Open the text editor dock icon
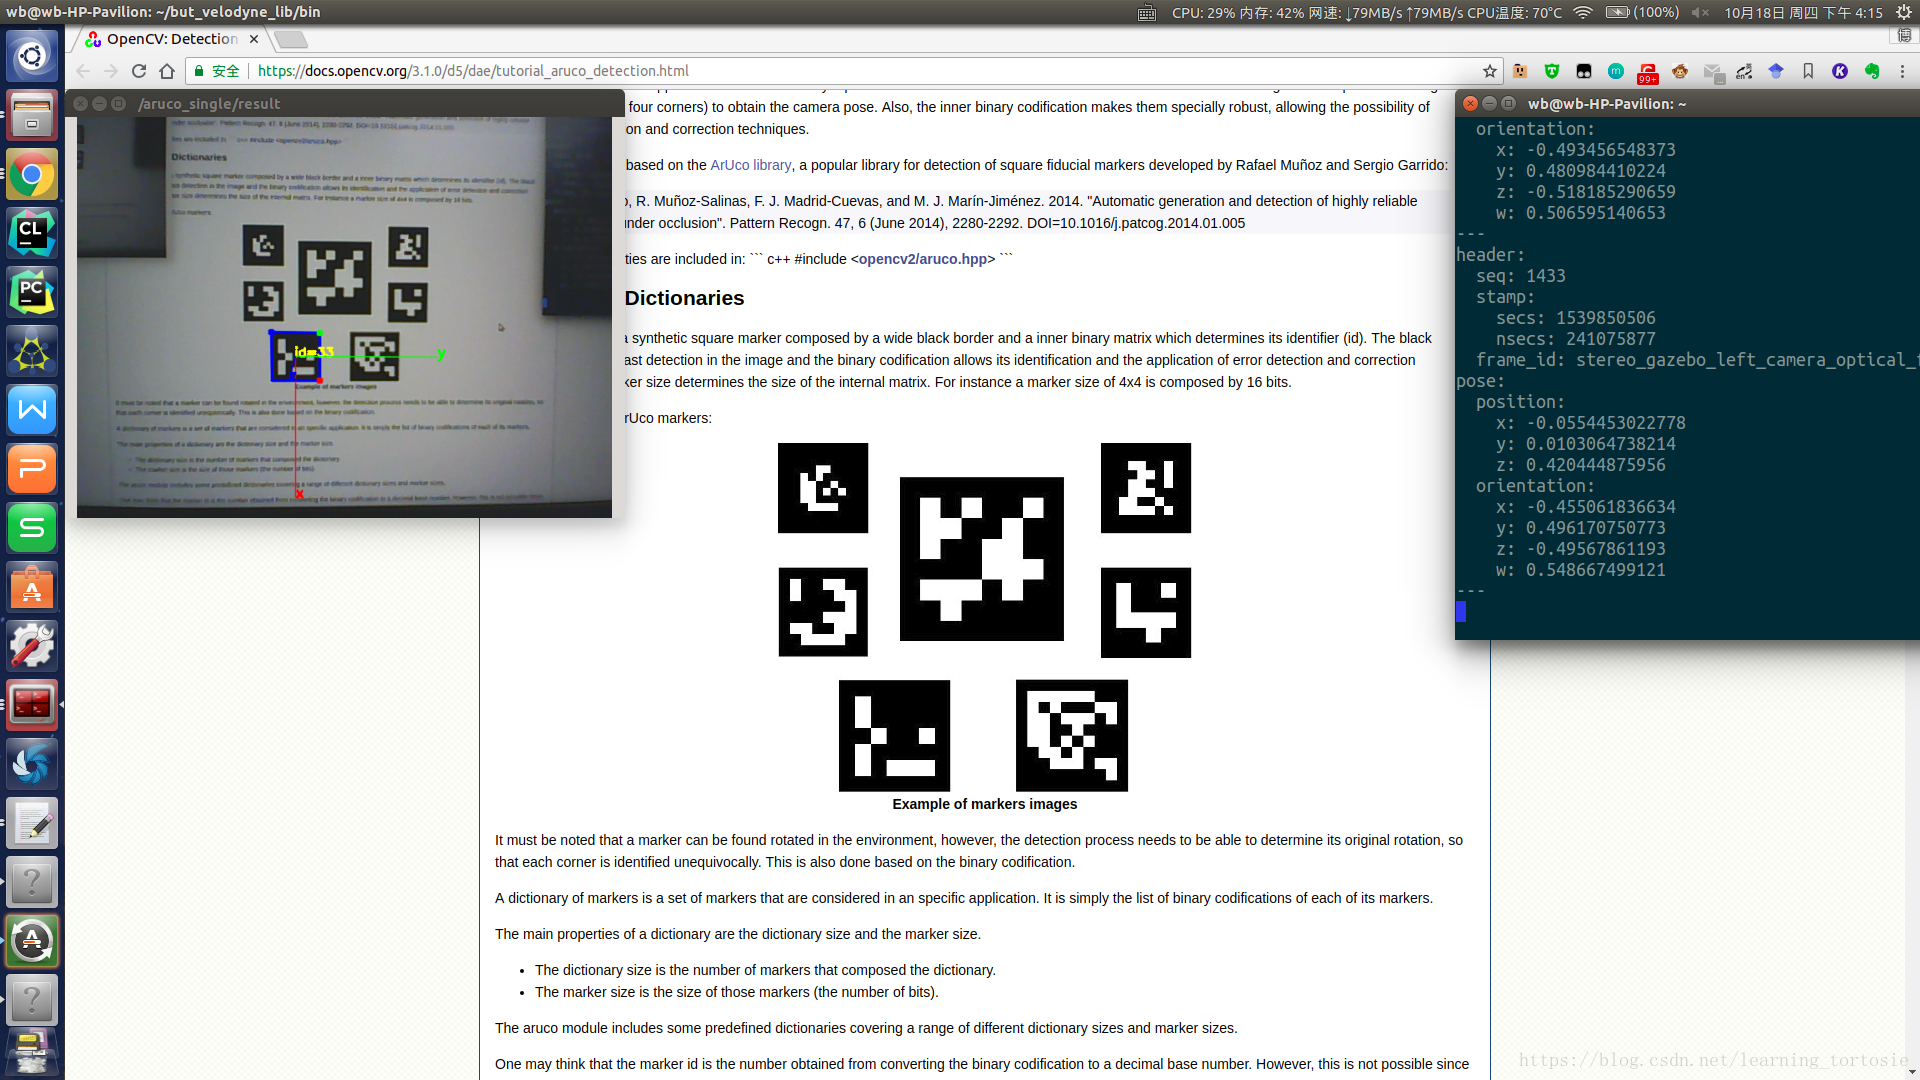 coord(32,823)
